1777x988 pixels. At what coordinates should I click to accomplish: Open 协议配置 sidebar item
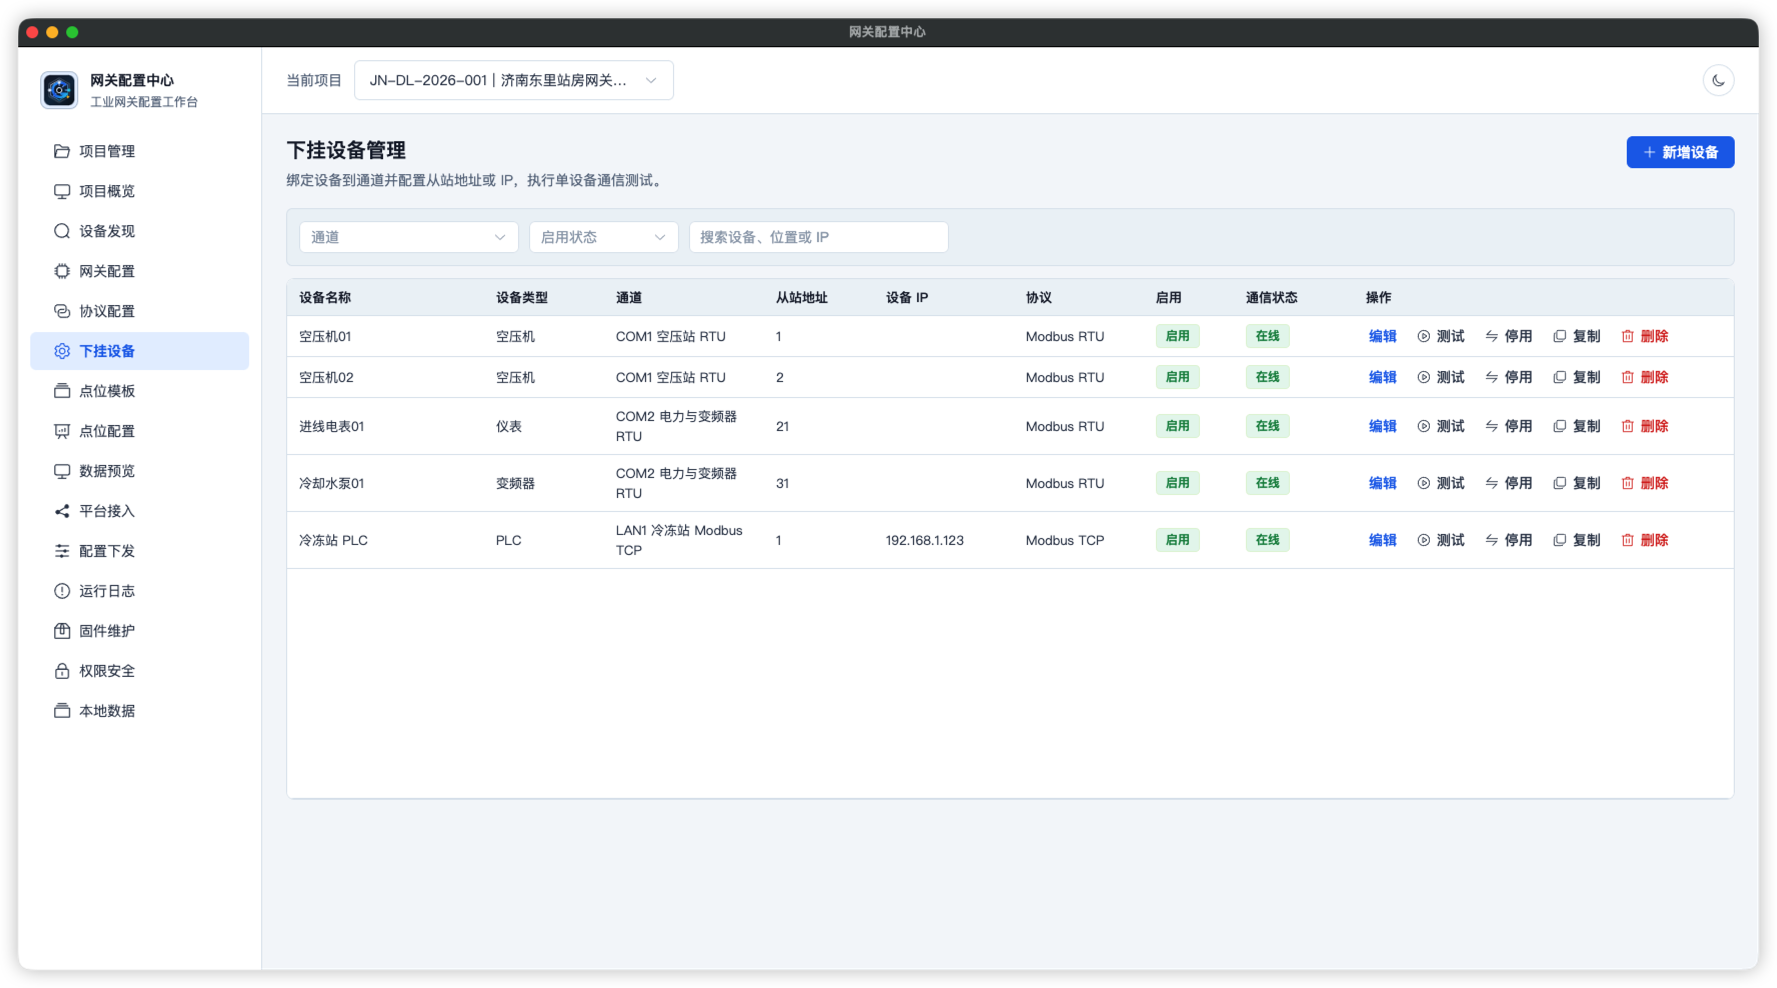(139, 311)
